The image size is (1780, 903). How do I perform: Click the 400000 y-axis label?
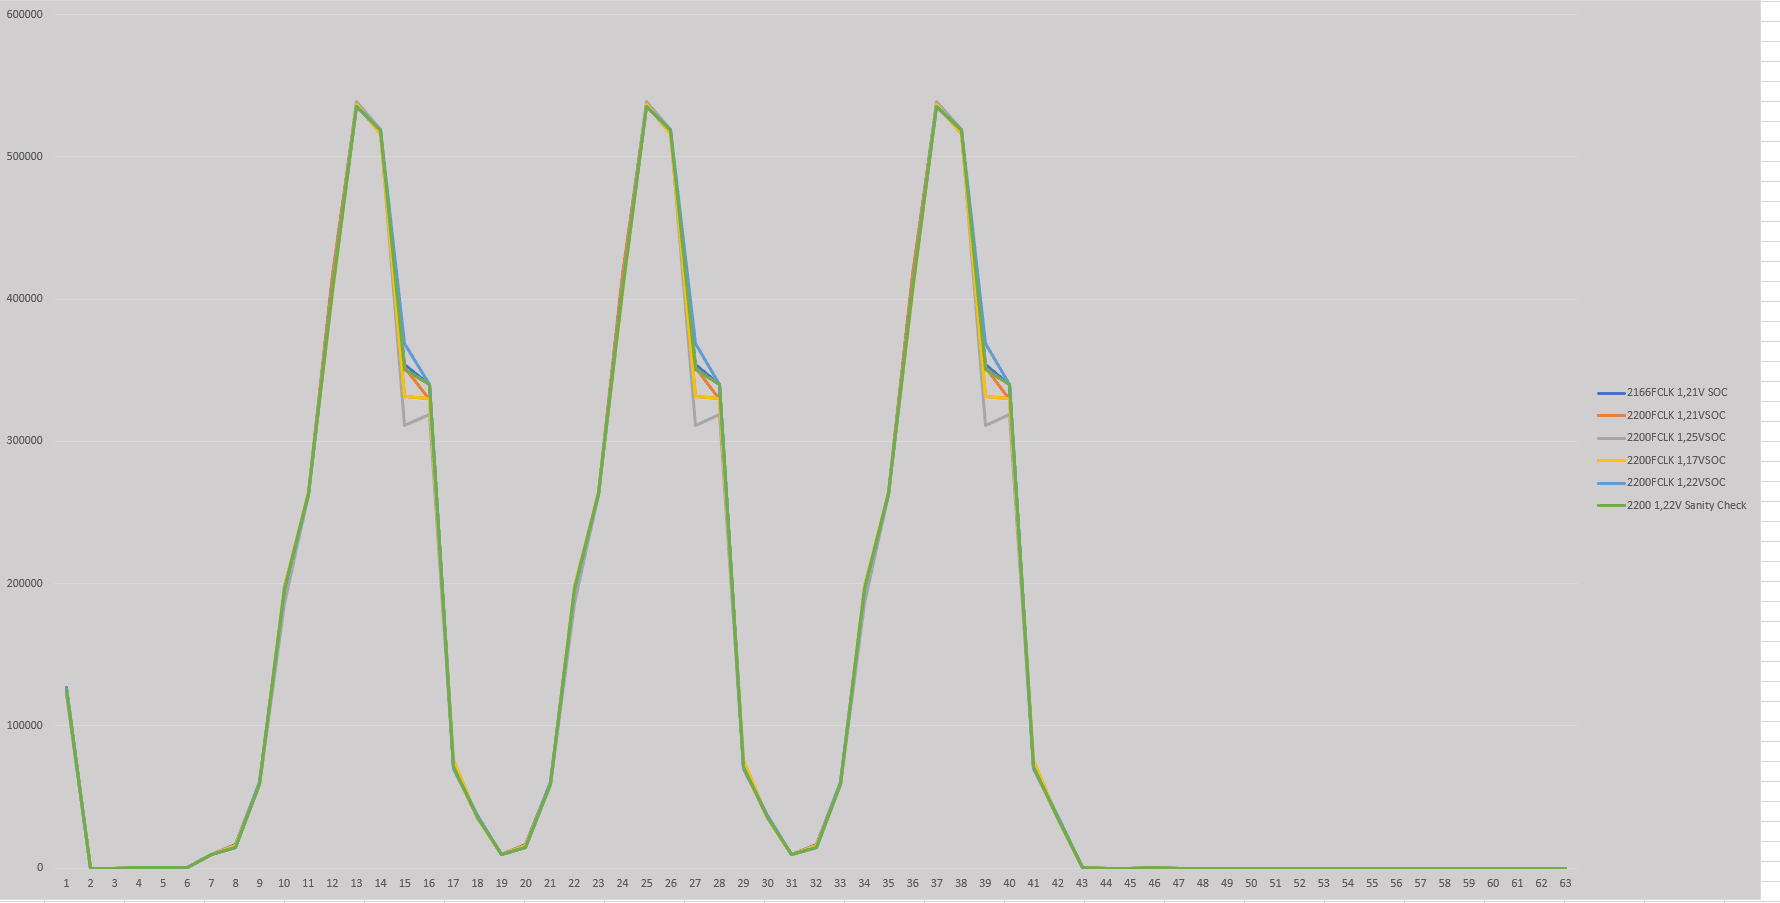[25, 298]
